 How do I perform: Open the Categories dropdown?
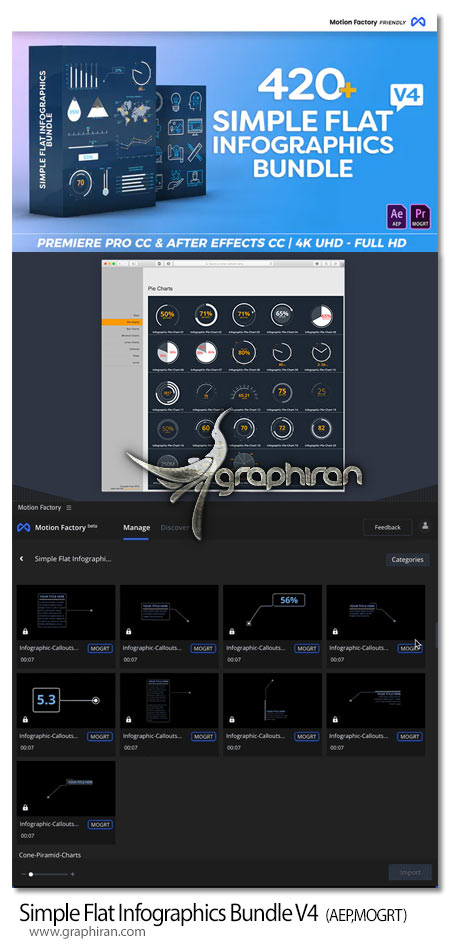pos(408,559)
